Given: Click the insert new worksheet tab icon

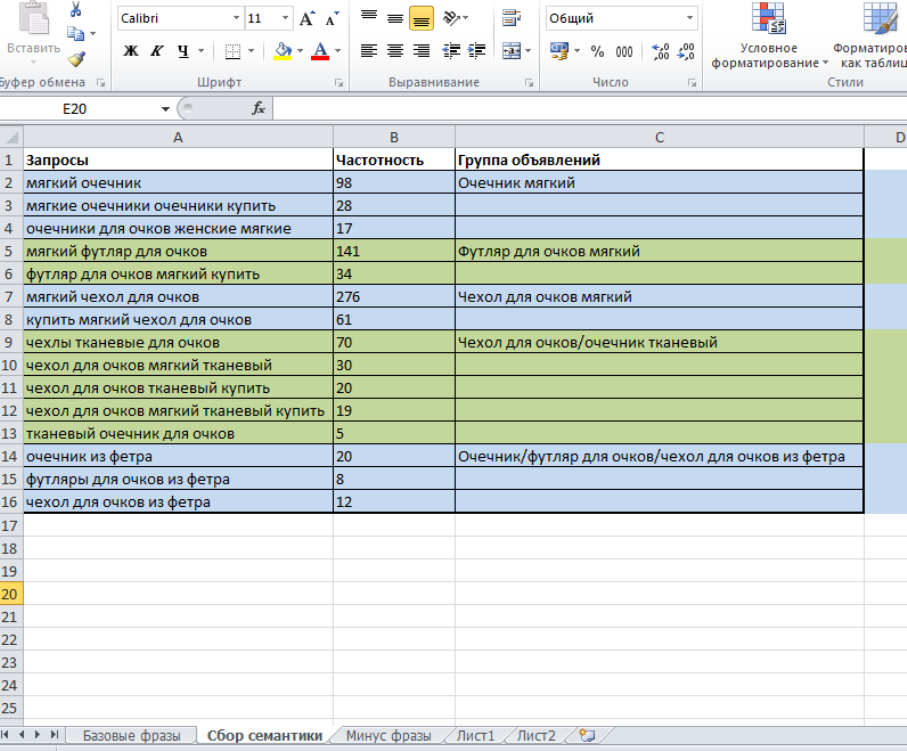Looking at the screenshot, I should 587,735.
